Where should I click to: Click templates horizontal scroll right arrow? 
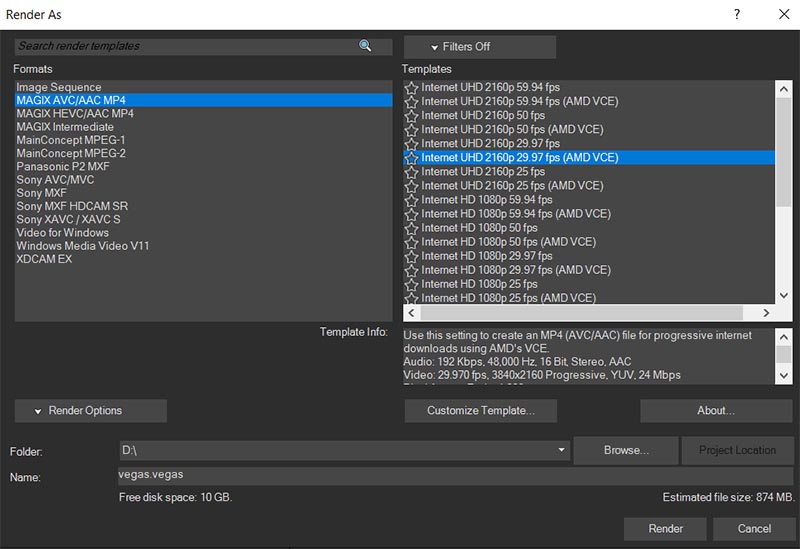(x=766, y=313)
